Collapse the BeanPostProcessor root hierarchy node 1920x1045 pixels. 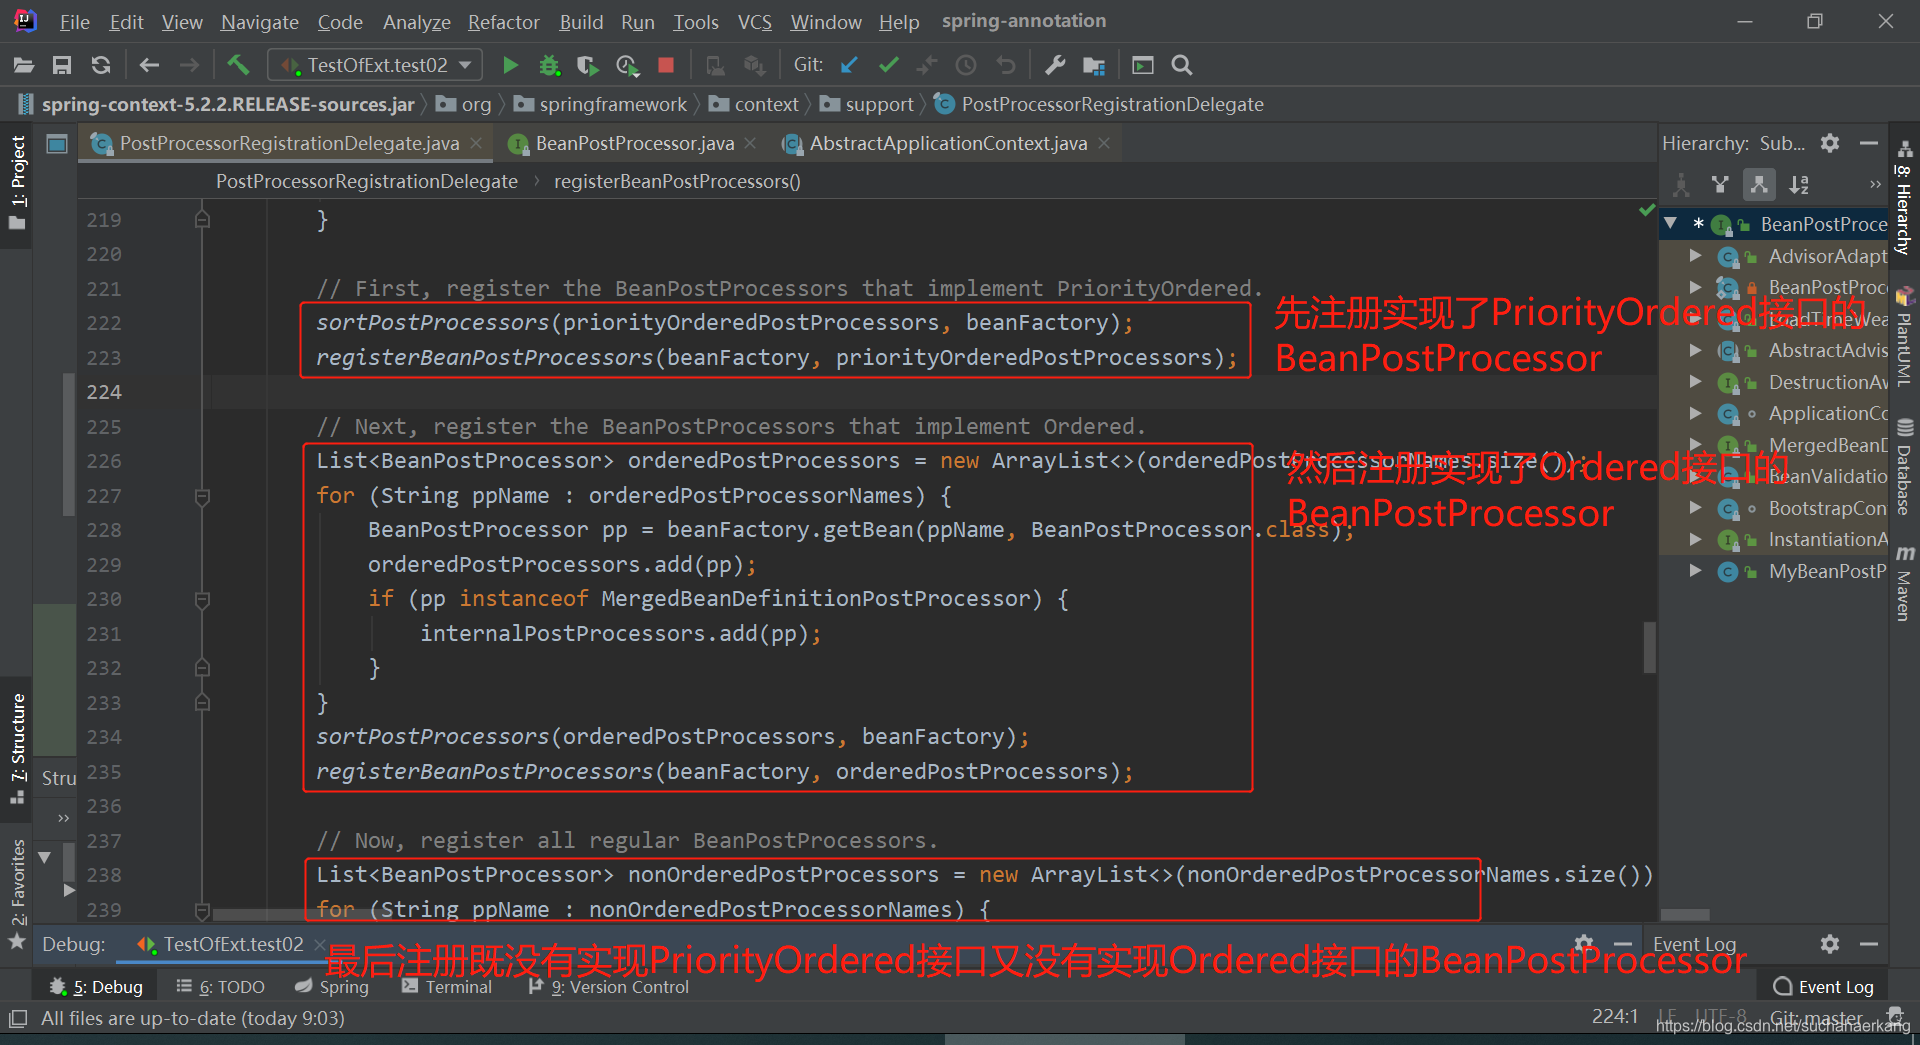pyautogui.click(x=1671, y=224)
